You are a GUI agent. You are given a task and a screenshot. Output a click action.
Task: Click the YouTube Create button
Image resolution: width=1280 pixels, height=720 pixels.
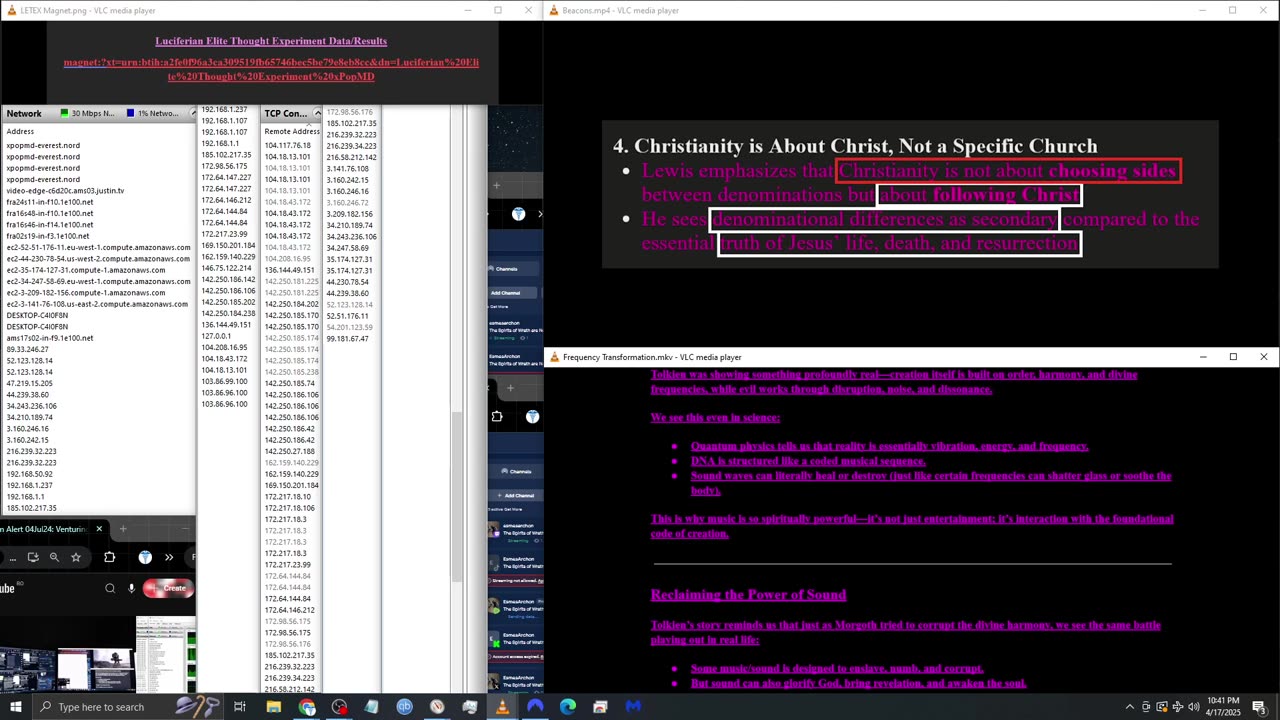pyautogui.click(x=167, y=588)
